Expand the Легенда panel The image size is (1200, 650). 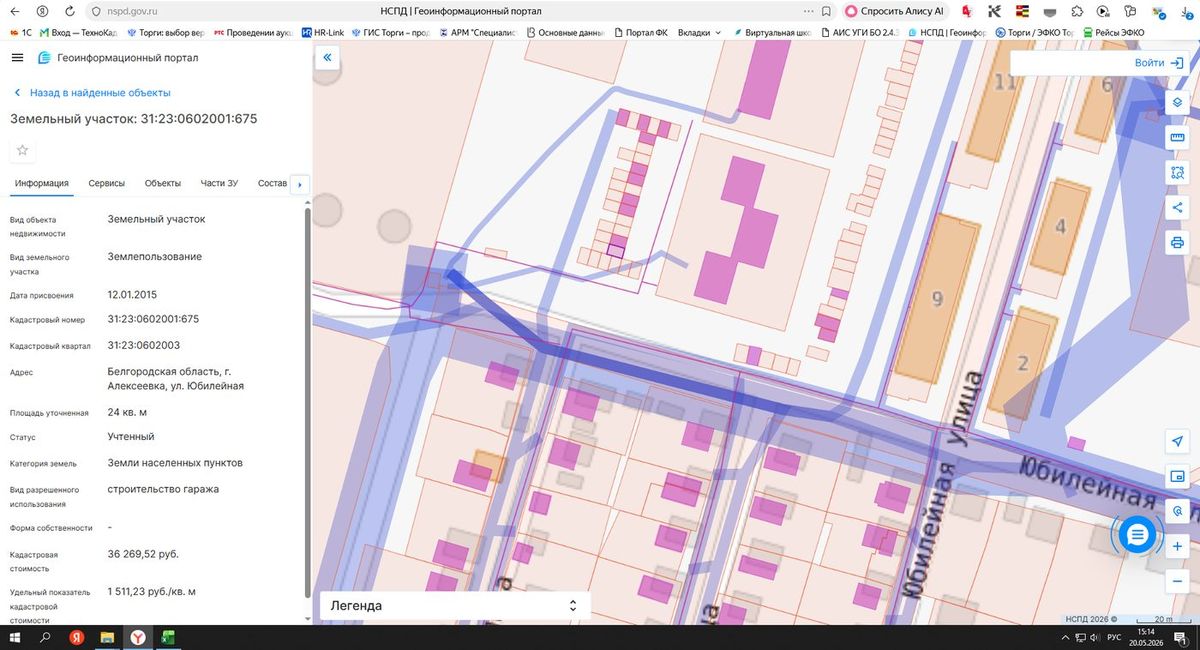[455, 606]
